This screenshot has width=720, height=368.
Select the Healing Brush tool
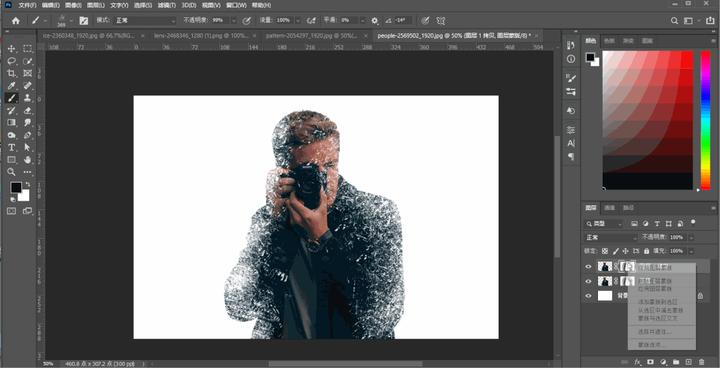coord(28,86)
